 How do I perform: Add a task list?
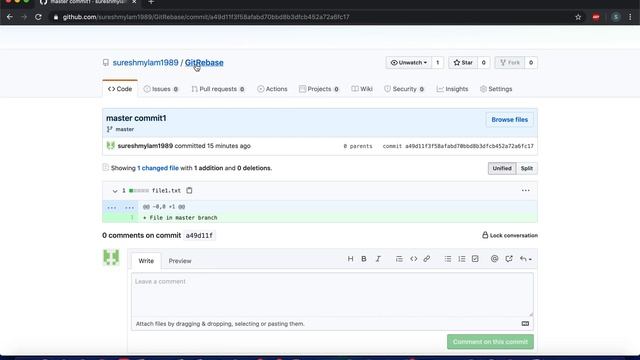(x=475, y=259)
